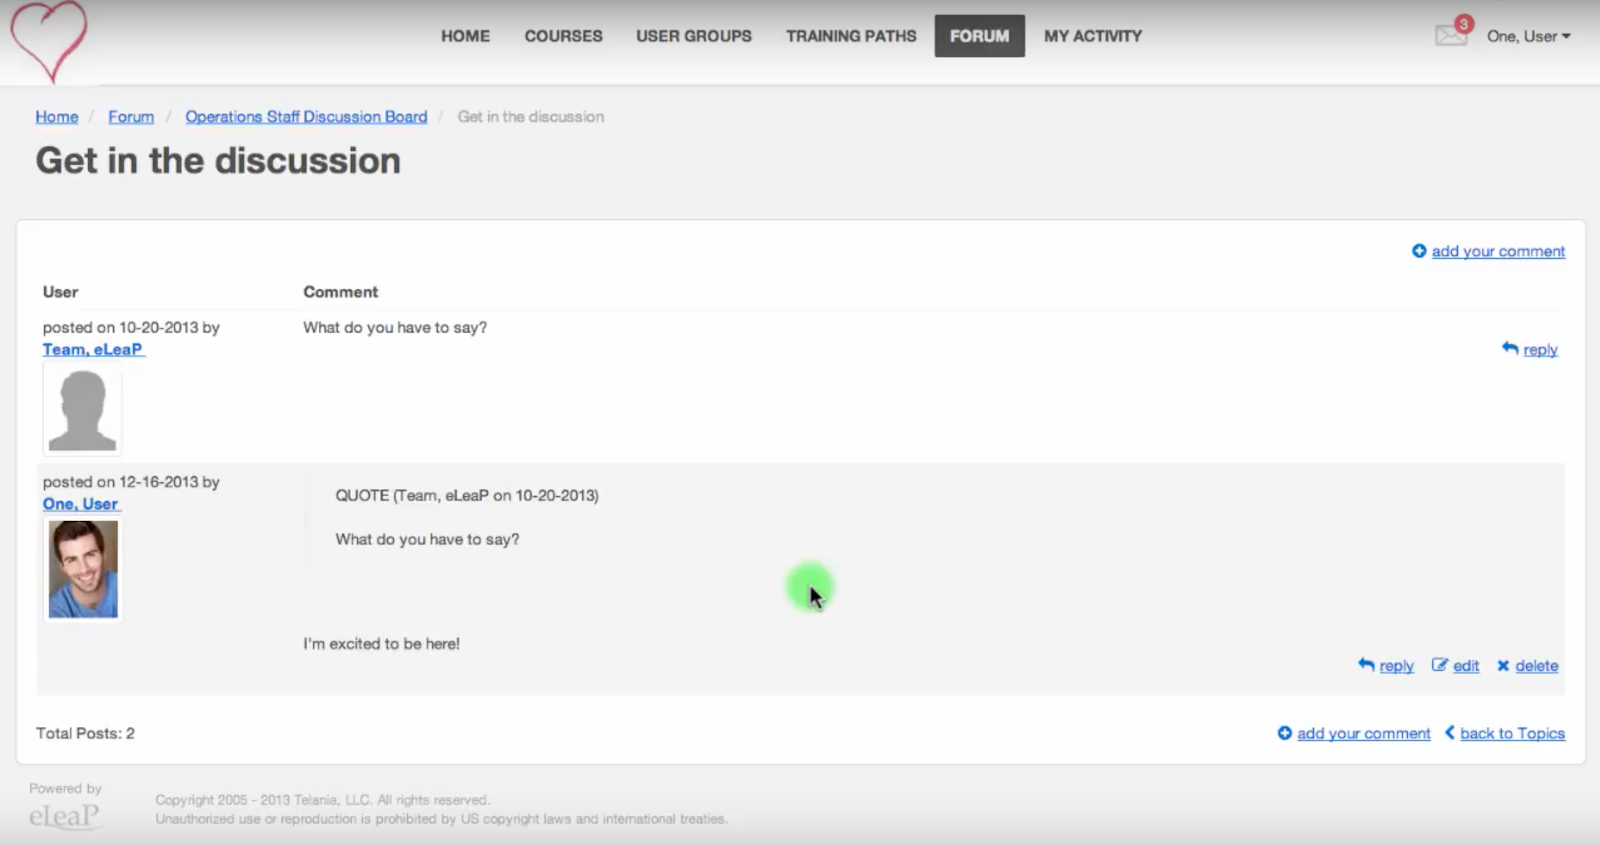Open User Groups in navigation
The height and width of the screenshot is (845, 1600).
click(x=693, y=36)
